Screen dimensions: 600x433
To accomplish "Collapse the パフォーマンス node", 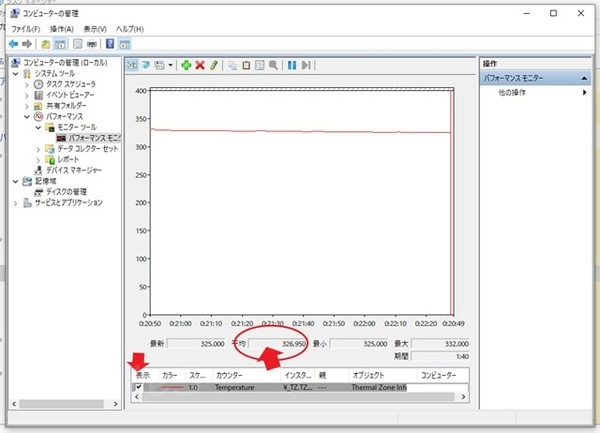I will (27, 117).
